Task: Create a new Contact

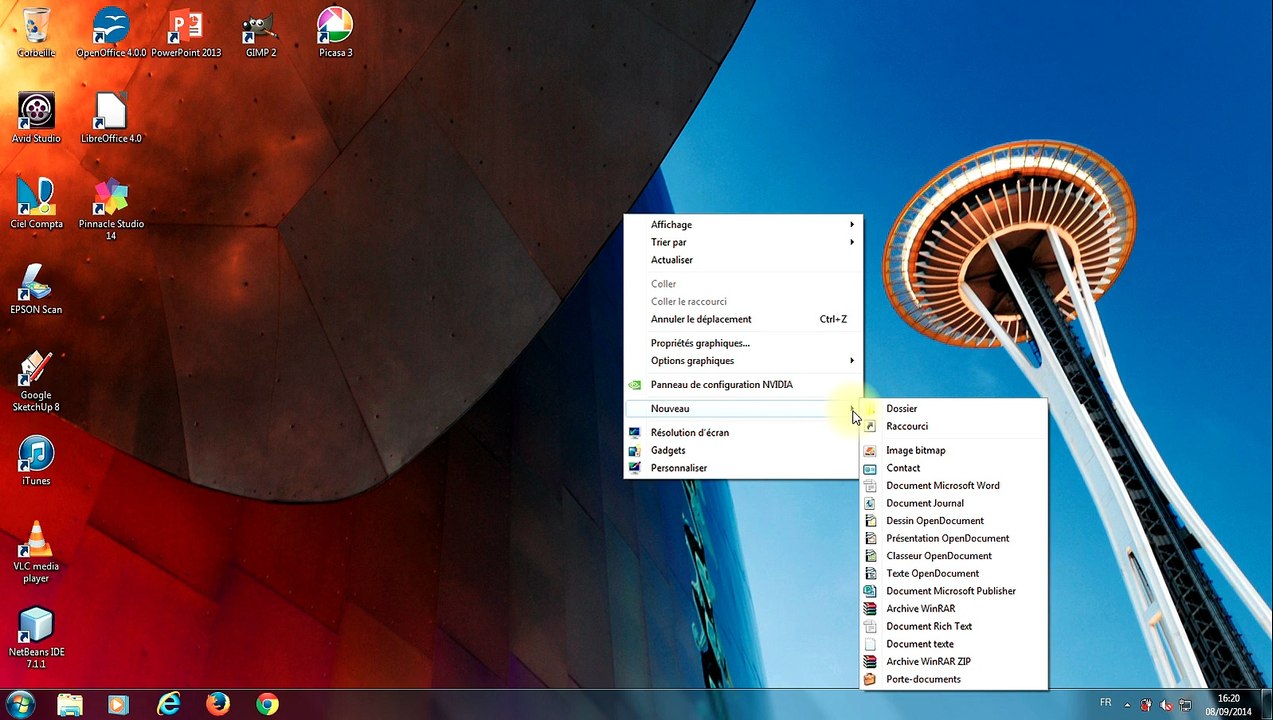Action: click(x=954, y=468)
